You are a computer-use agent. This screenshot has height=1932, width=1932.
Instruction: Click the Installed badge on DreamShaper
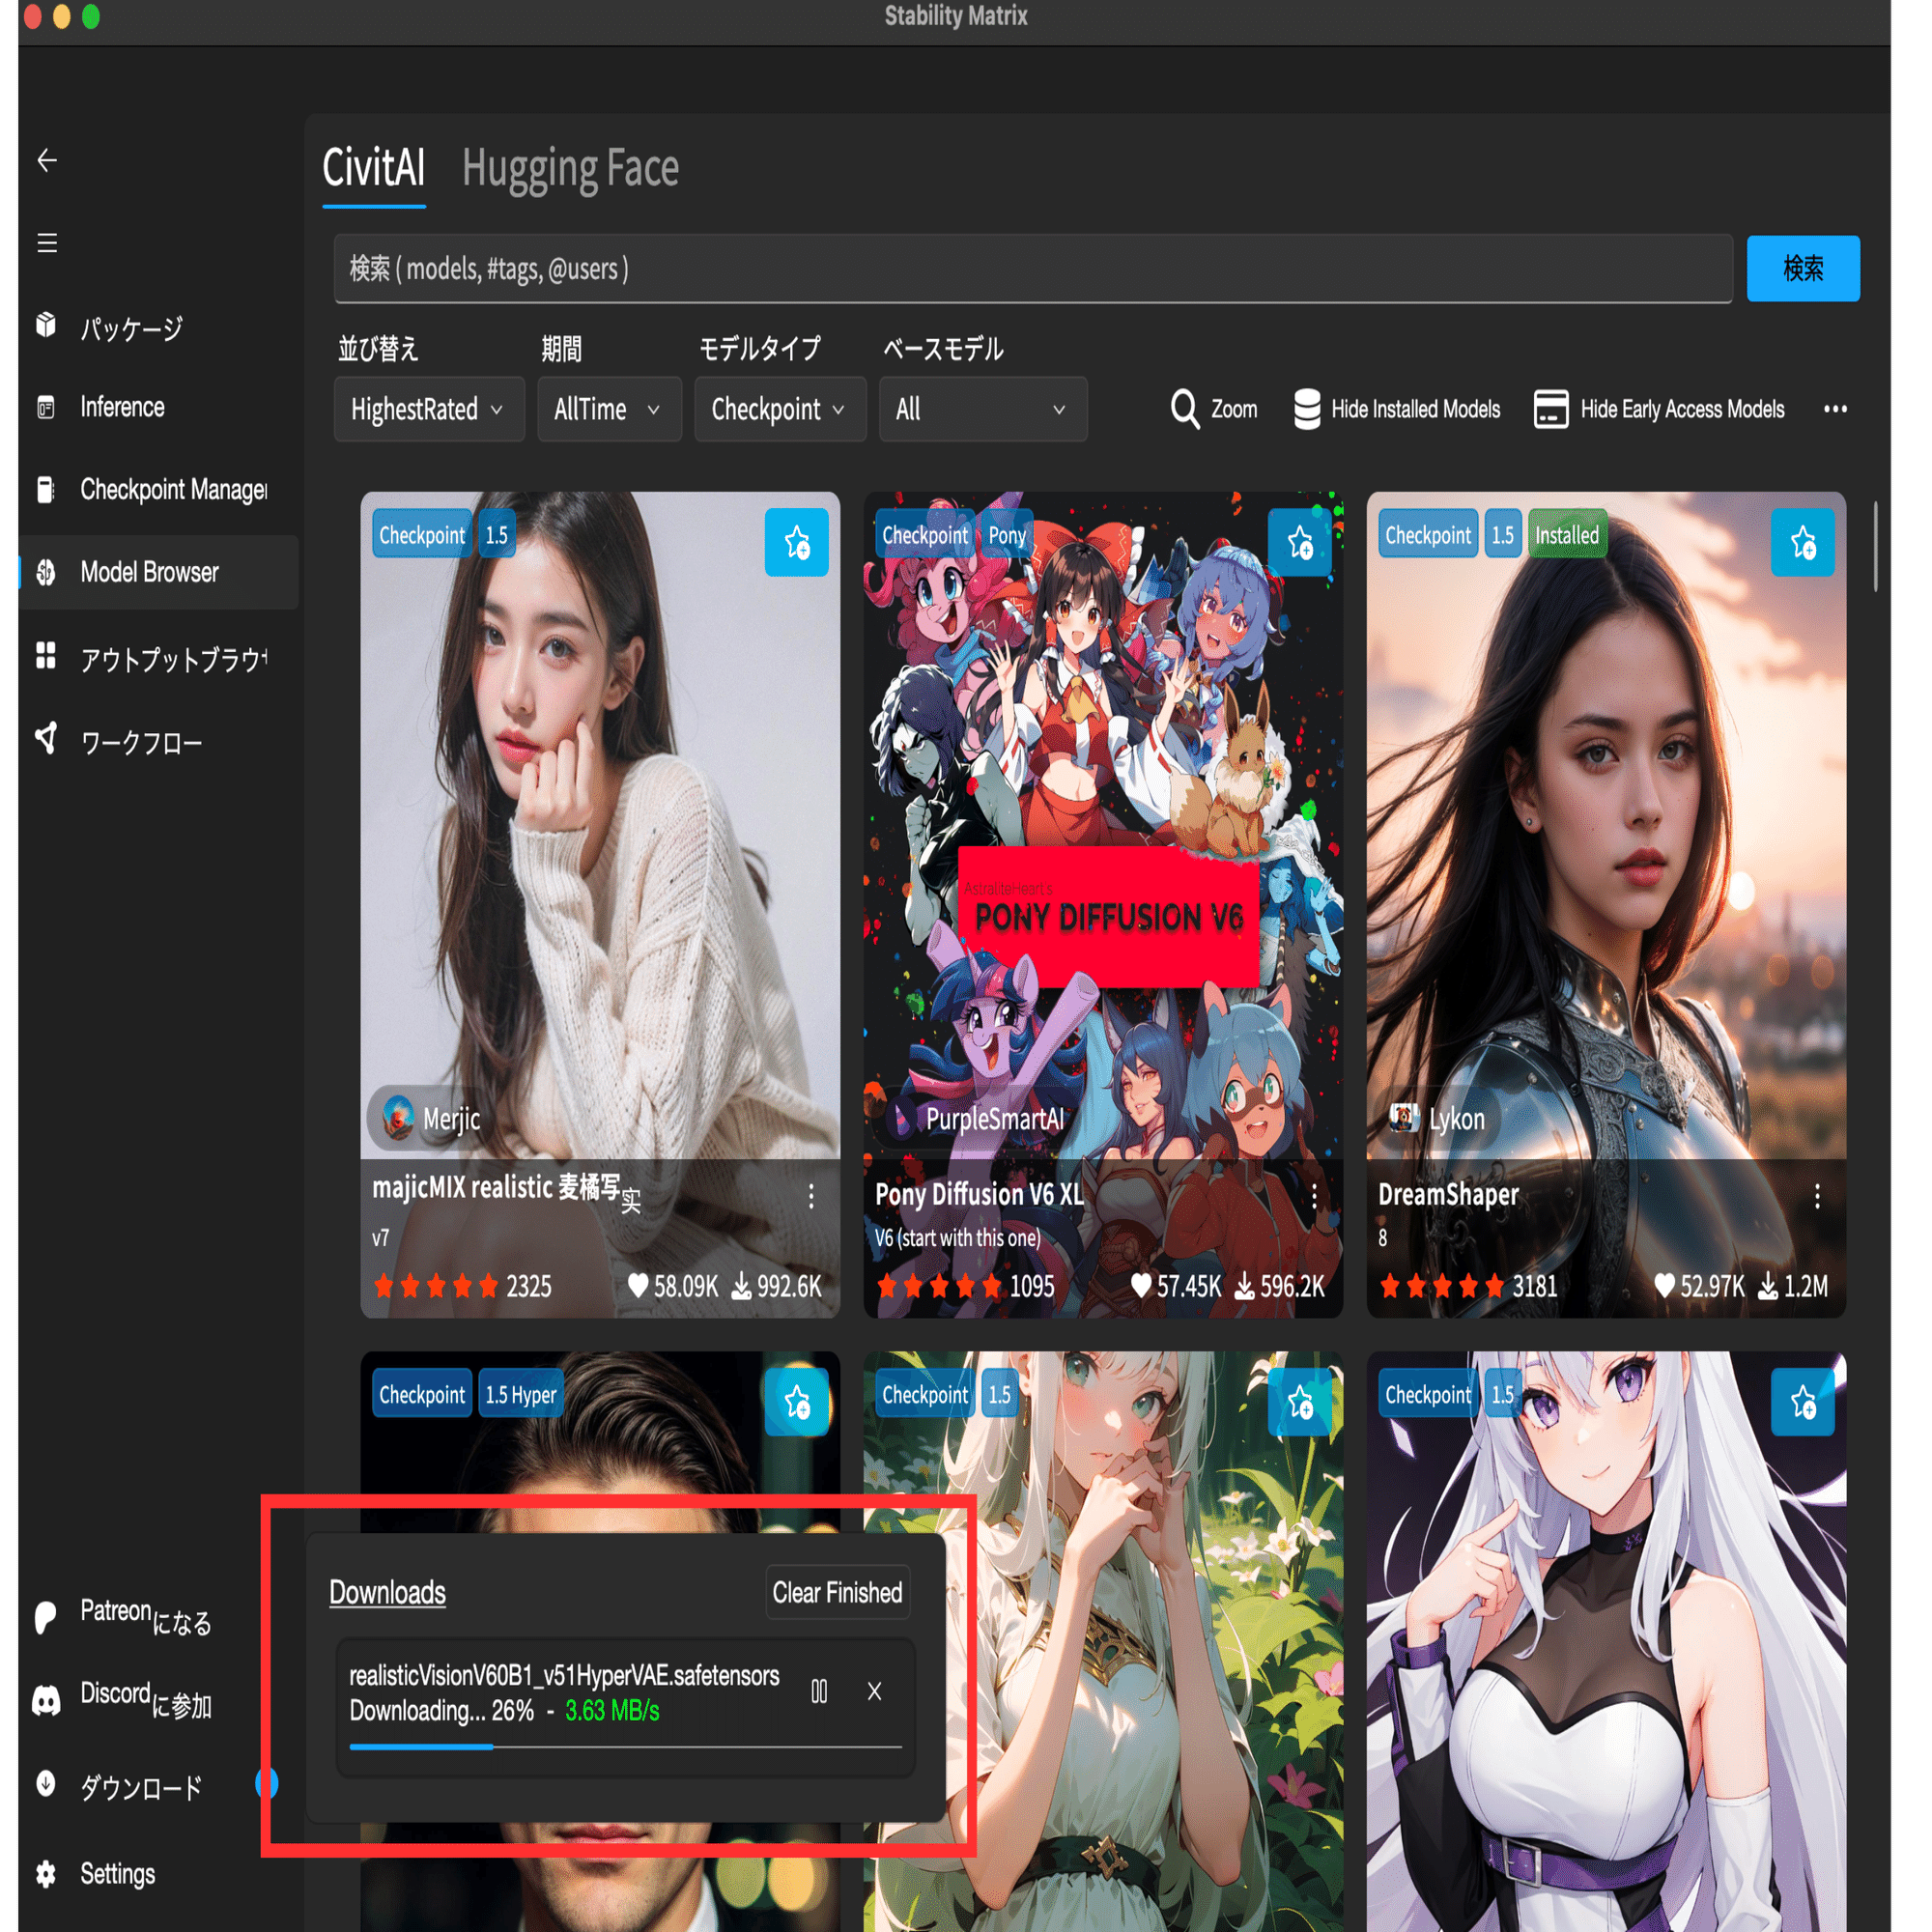point(1567,535)
